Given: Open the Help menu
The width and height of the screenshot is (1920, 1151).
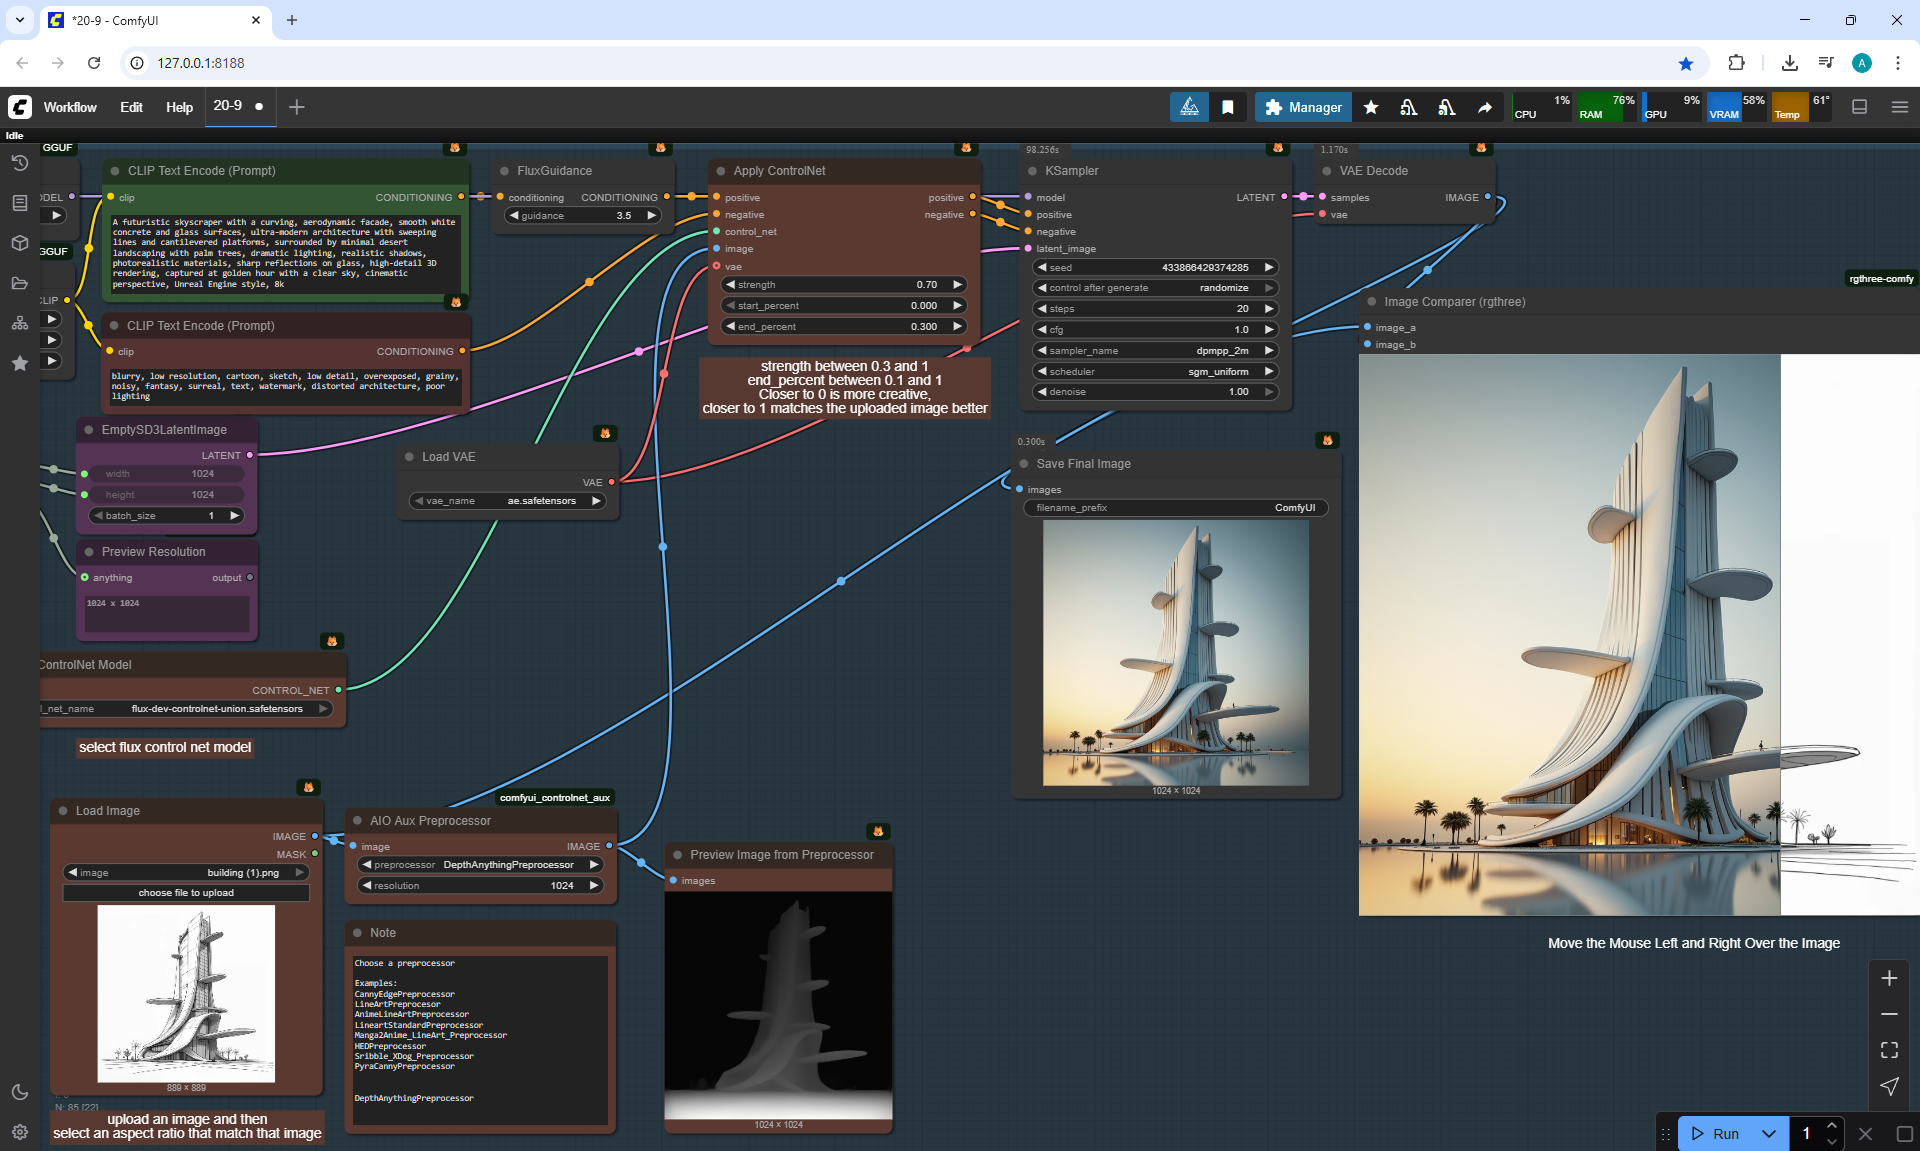Looking at the screenshot, I should coord(179,107).
